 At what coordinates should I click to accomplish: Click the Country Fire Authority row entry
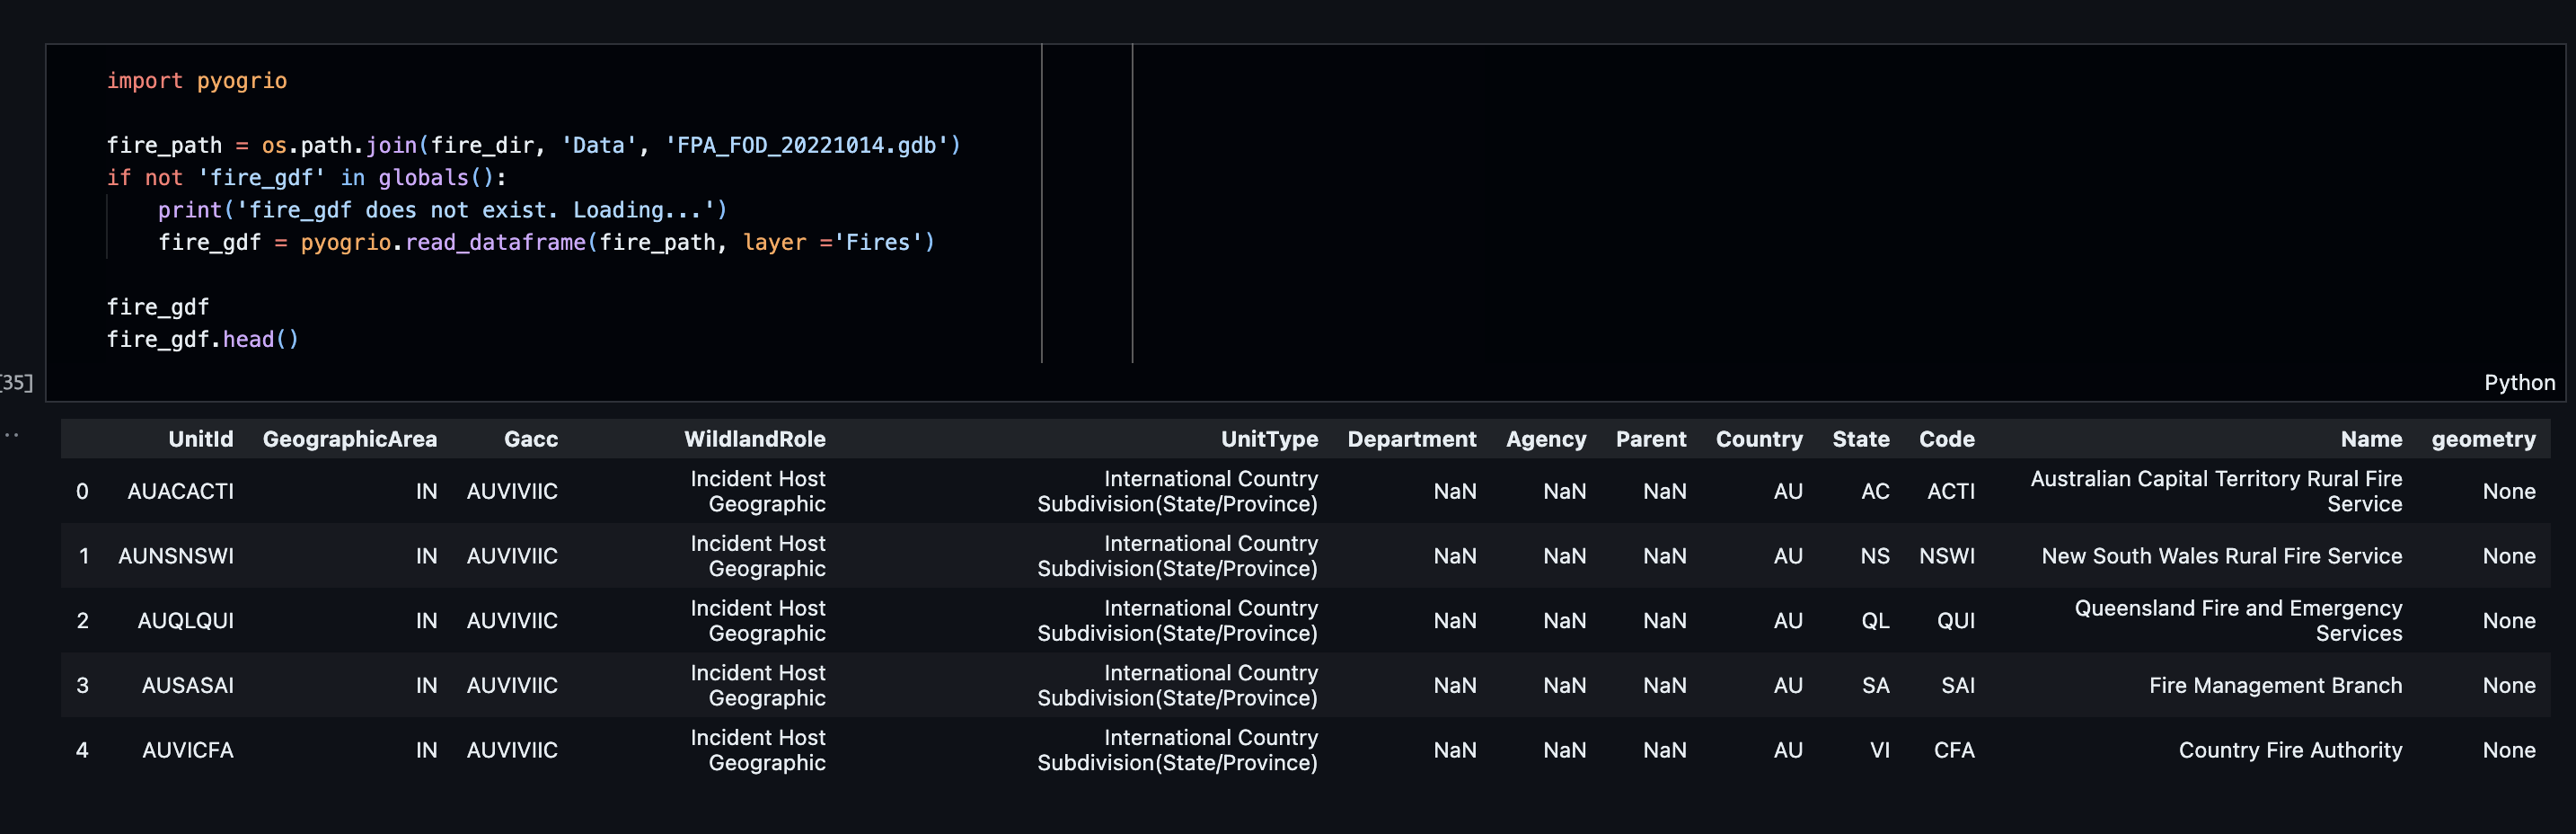(x=2291, y=750)
